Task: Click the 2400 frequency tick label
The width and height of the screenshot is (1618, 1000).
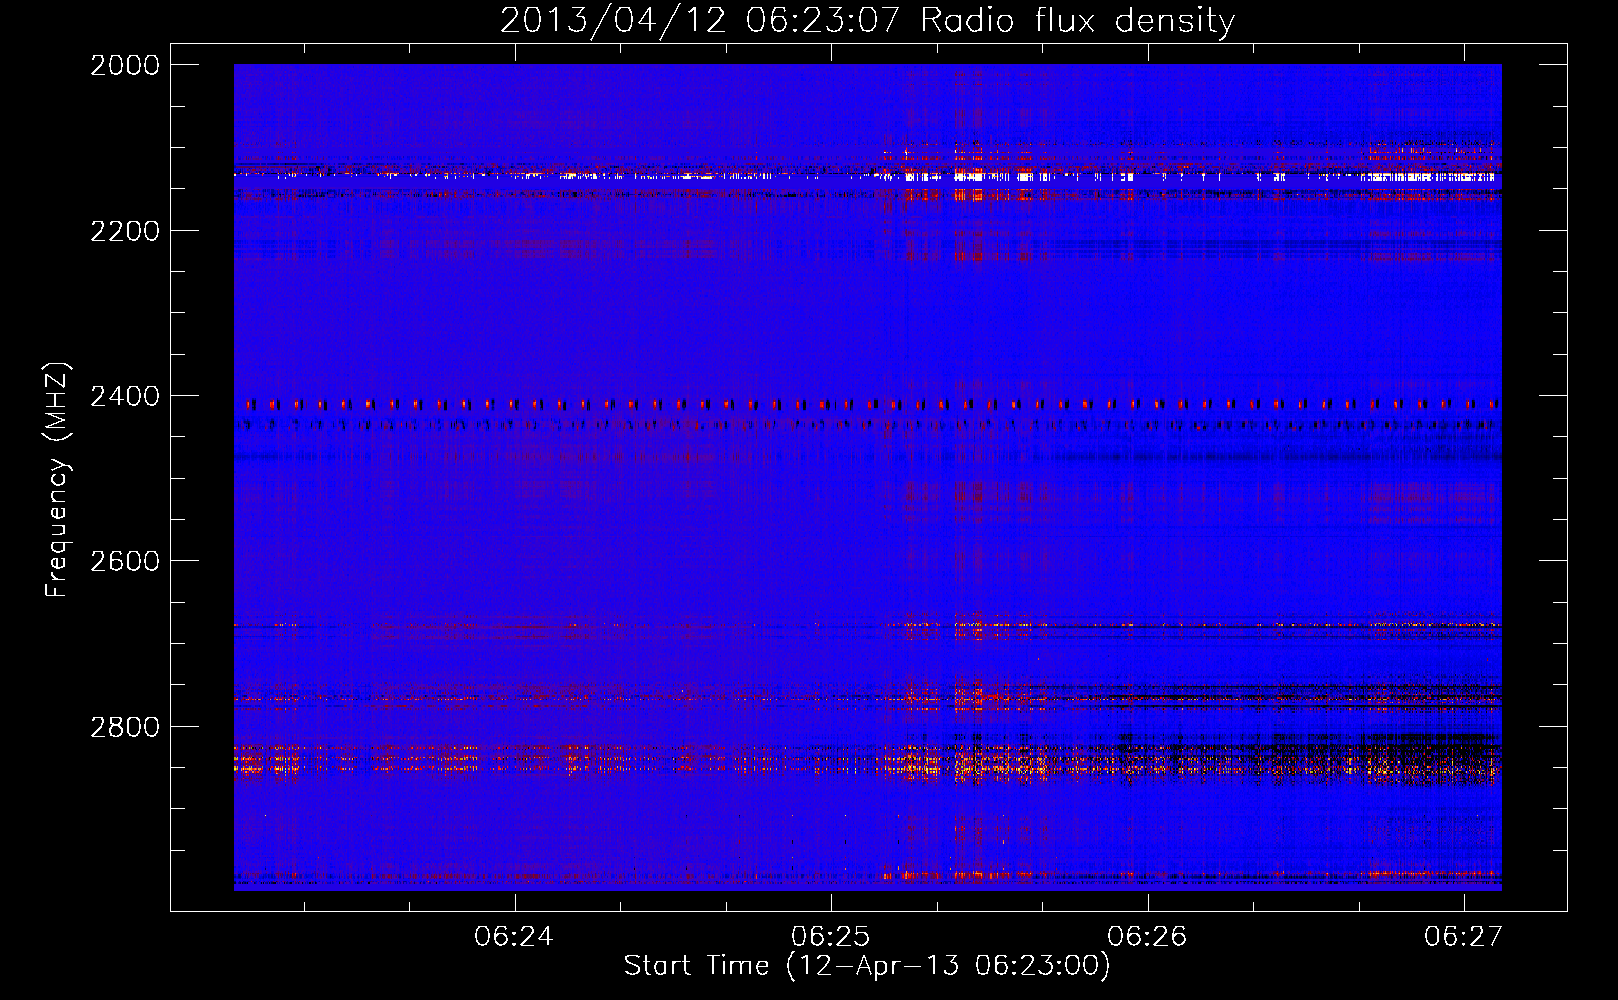Action: pyautogui.click(x=125, y=397)
